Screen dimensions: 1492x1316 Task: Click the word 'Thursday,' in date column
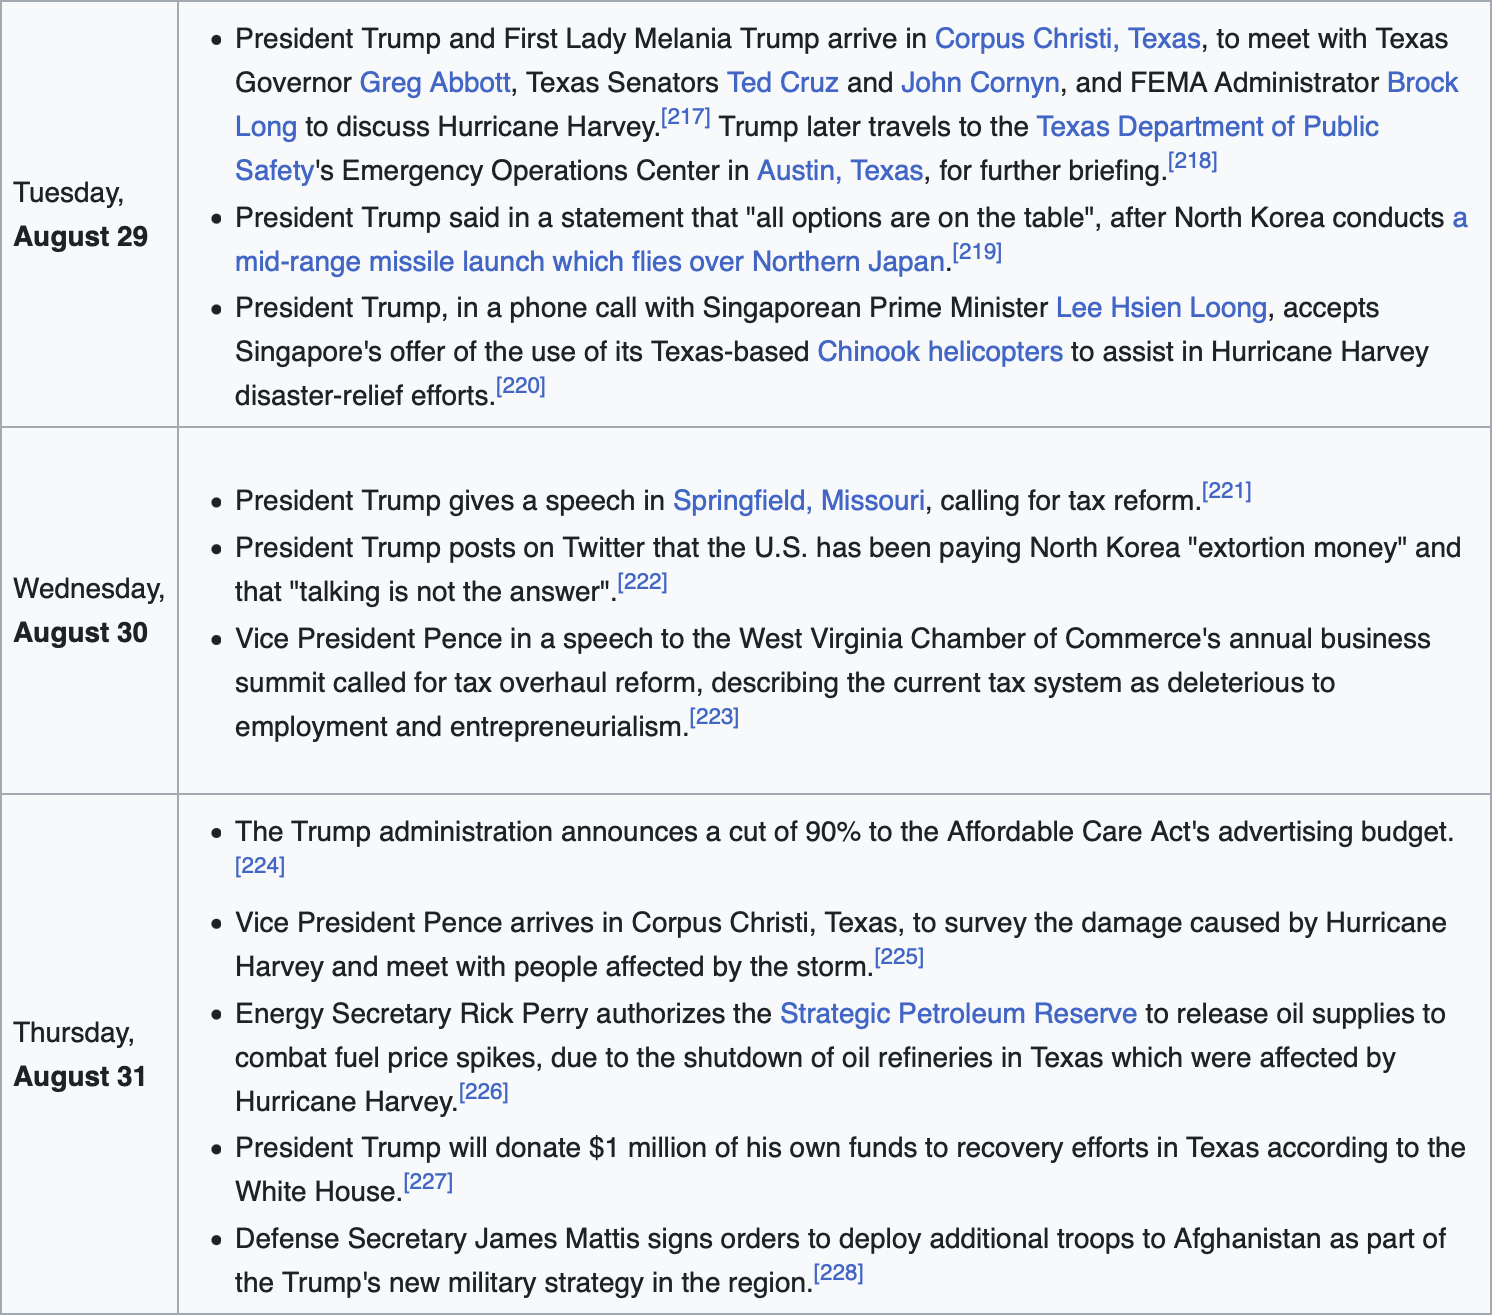point(74,1033)
